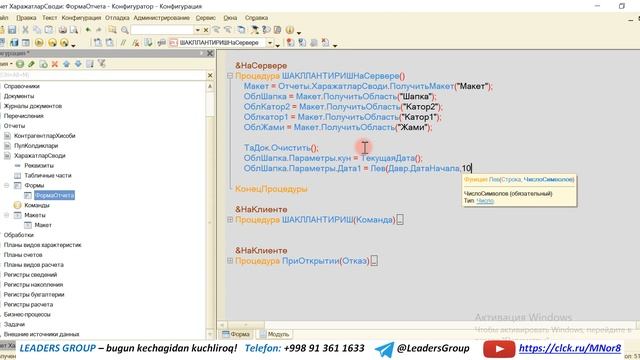The image size is (640, 360).
Task: Click the Add comment slashes icon
Action: pyautogui.click(x=123, y=42)
